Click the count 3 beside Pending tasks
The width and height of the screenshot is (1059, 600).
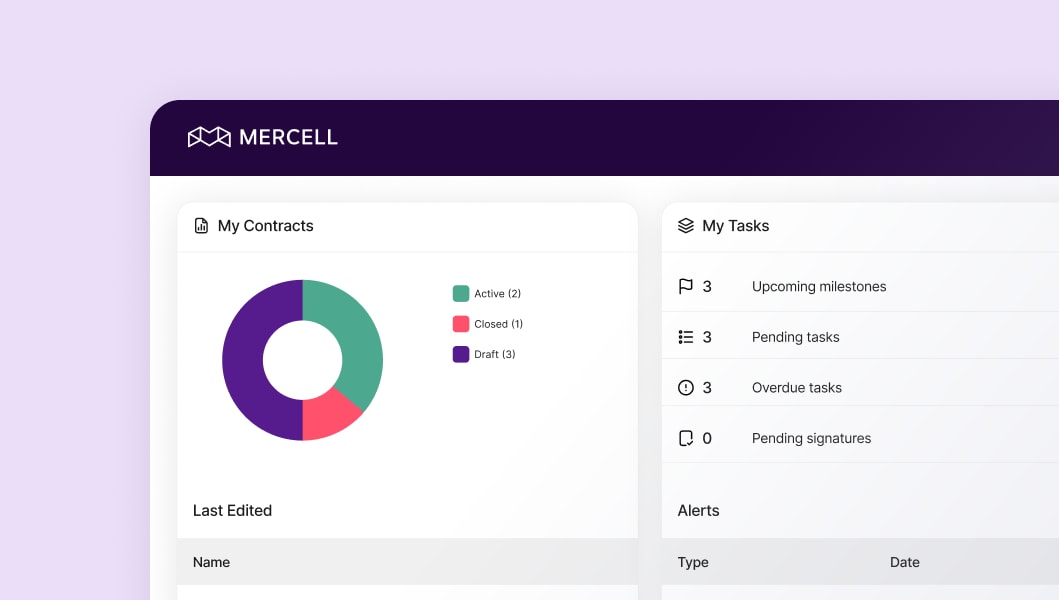[x=707, y=337]
